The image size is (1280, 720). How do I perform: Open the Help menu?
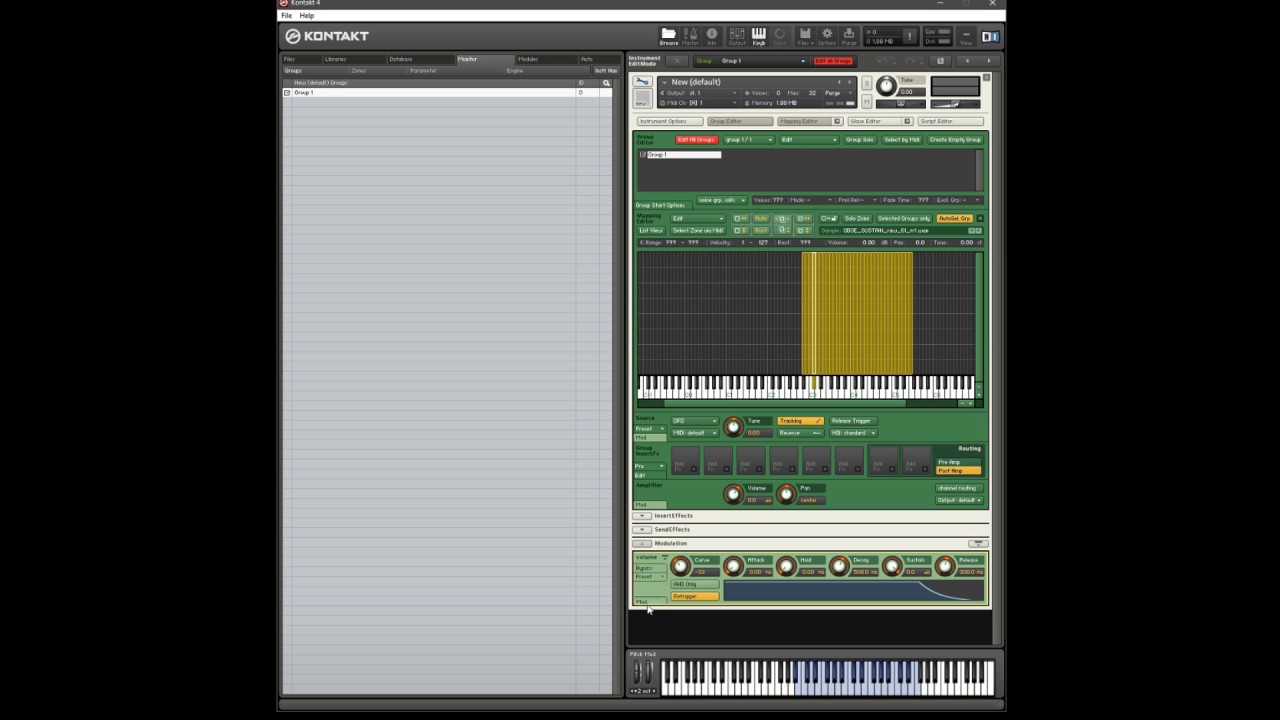[x=307, y=16]
